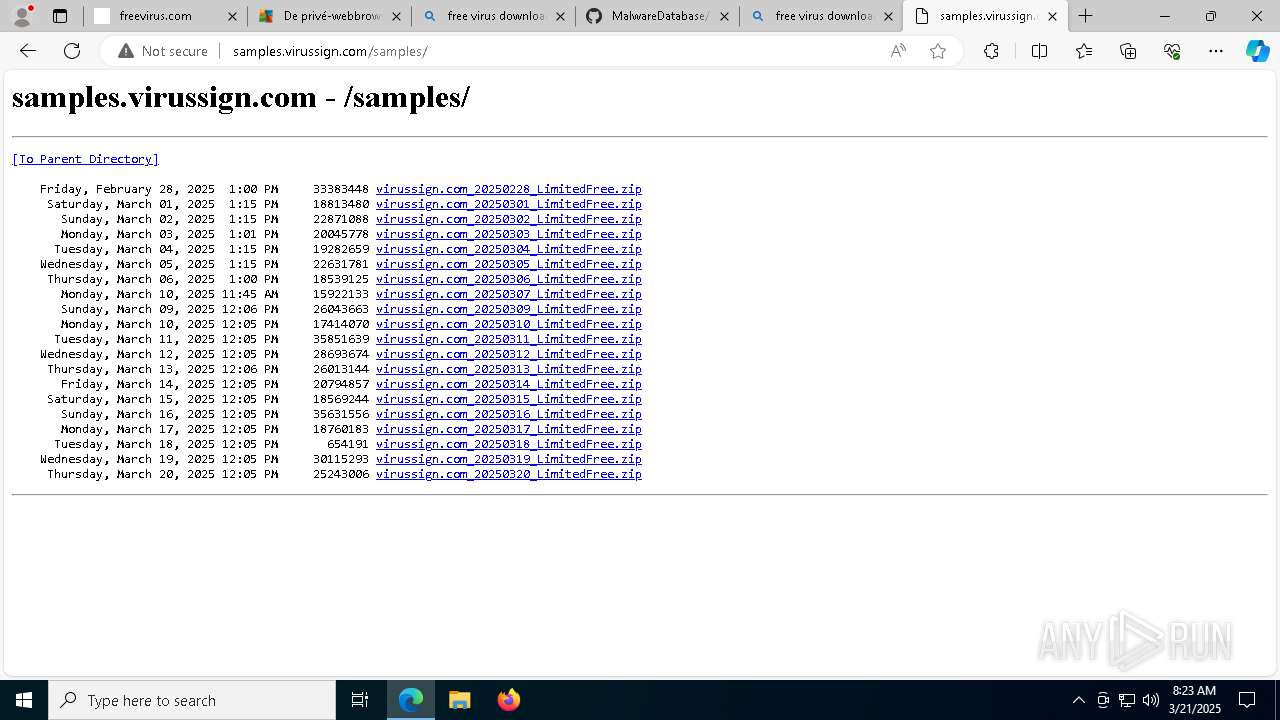1280x720 pixels.
Task: Open File Explorer from the taskbar
Action: tap(459, 700)
